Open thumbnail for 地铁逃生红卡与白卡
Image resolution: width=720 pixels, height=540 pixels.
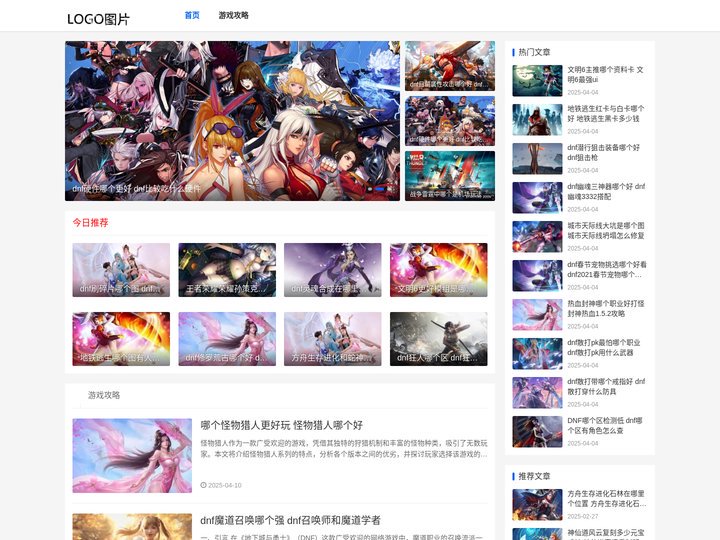tap(537, 119)
